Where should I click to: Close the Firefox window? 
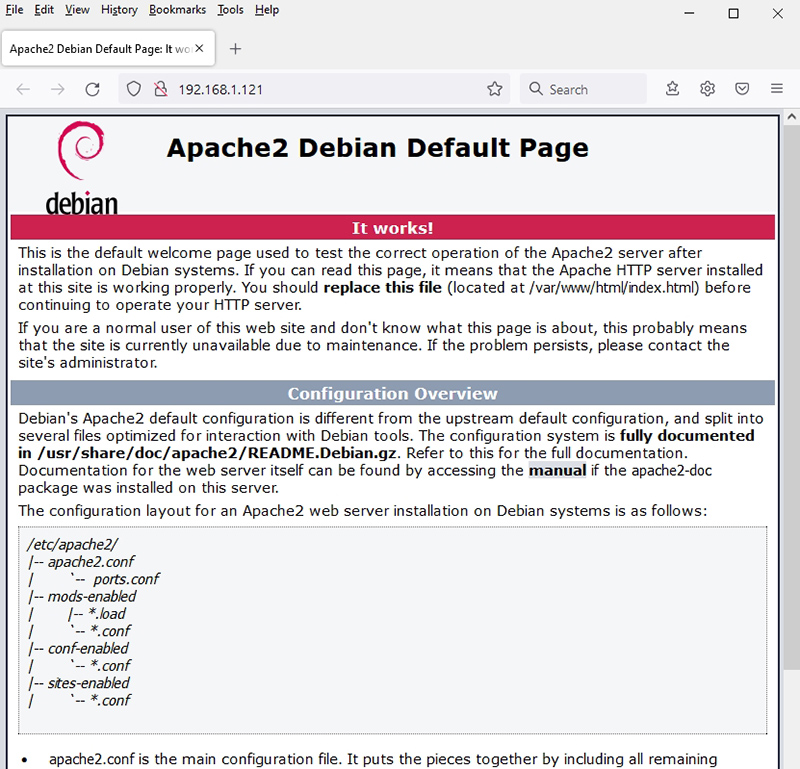point(778,13)
